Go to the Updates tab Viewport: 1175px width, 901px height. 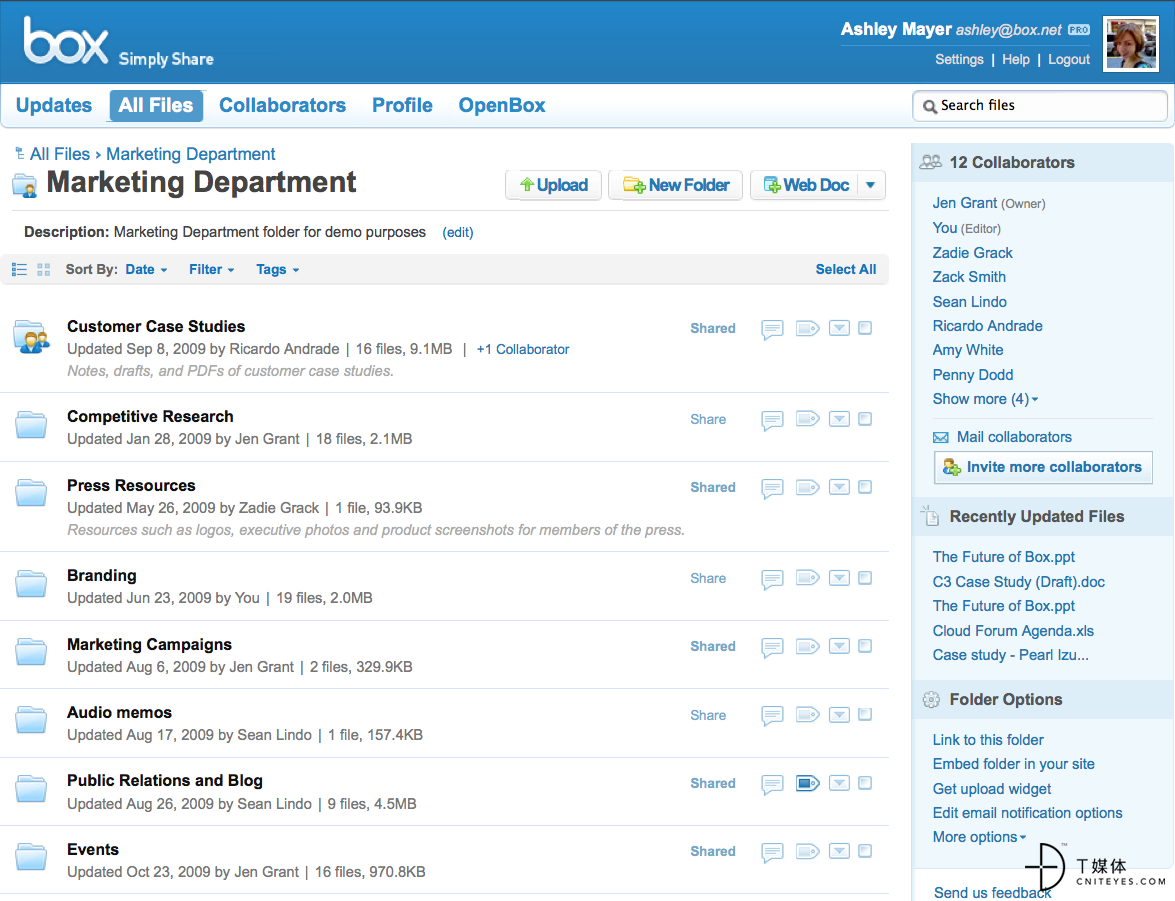[54, 106]
